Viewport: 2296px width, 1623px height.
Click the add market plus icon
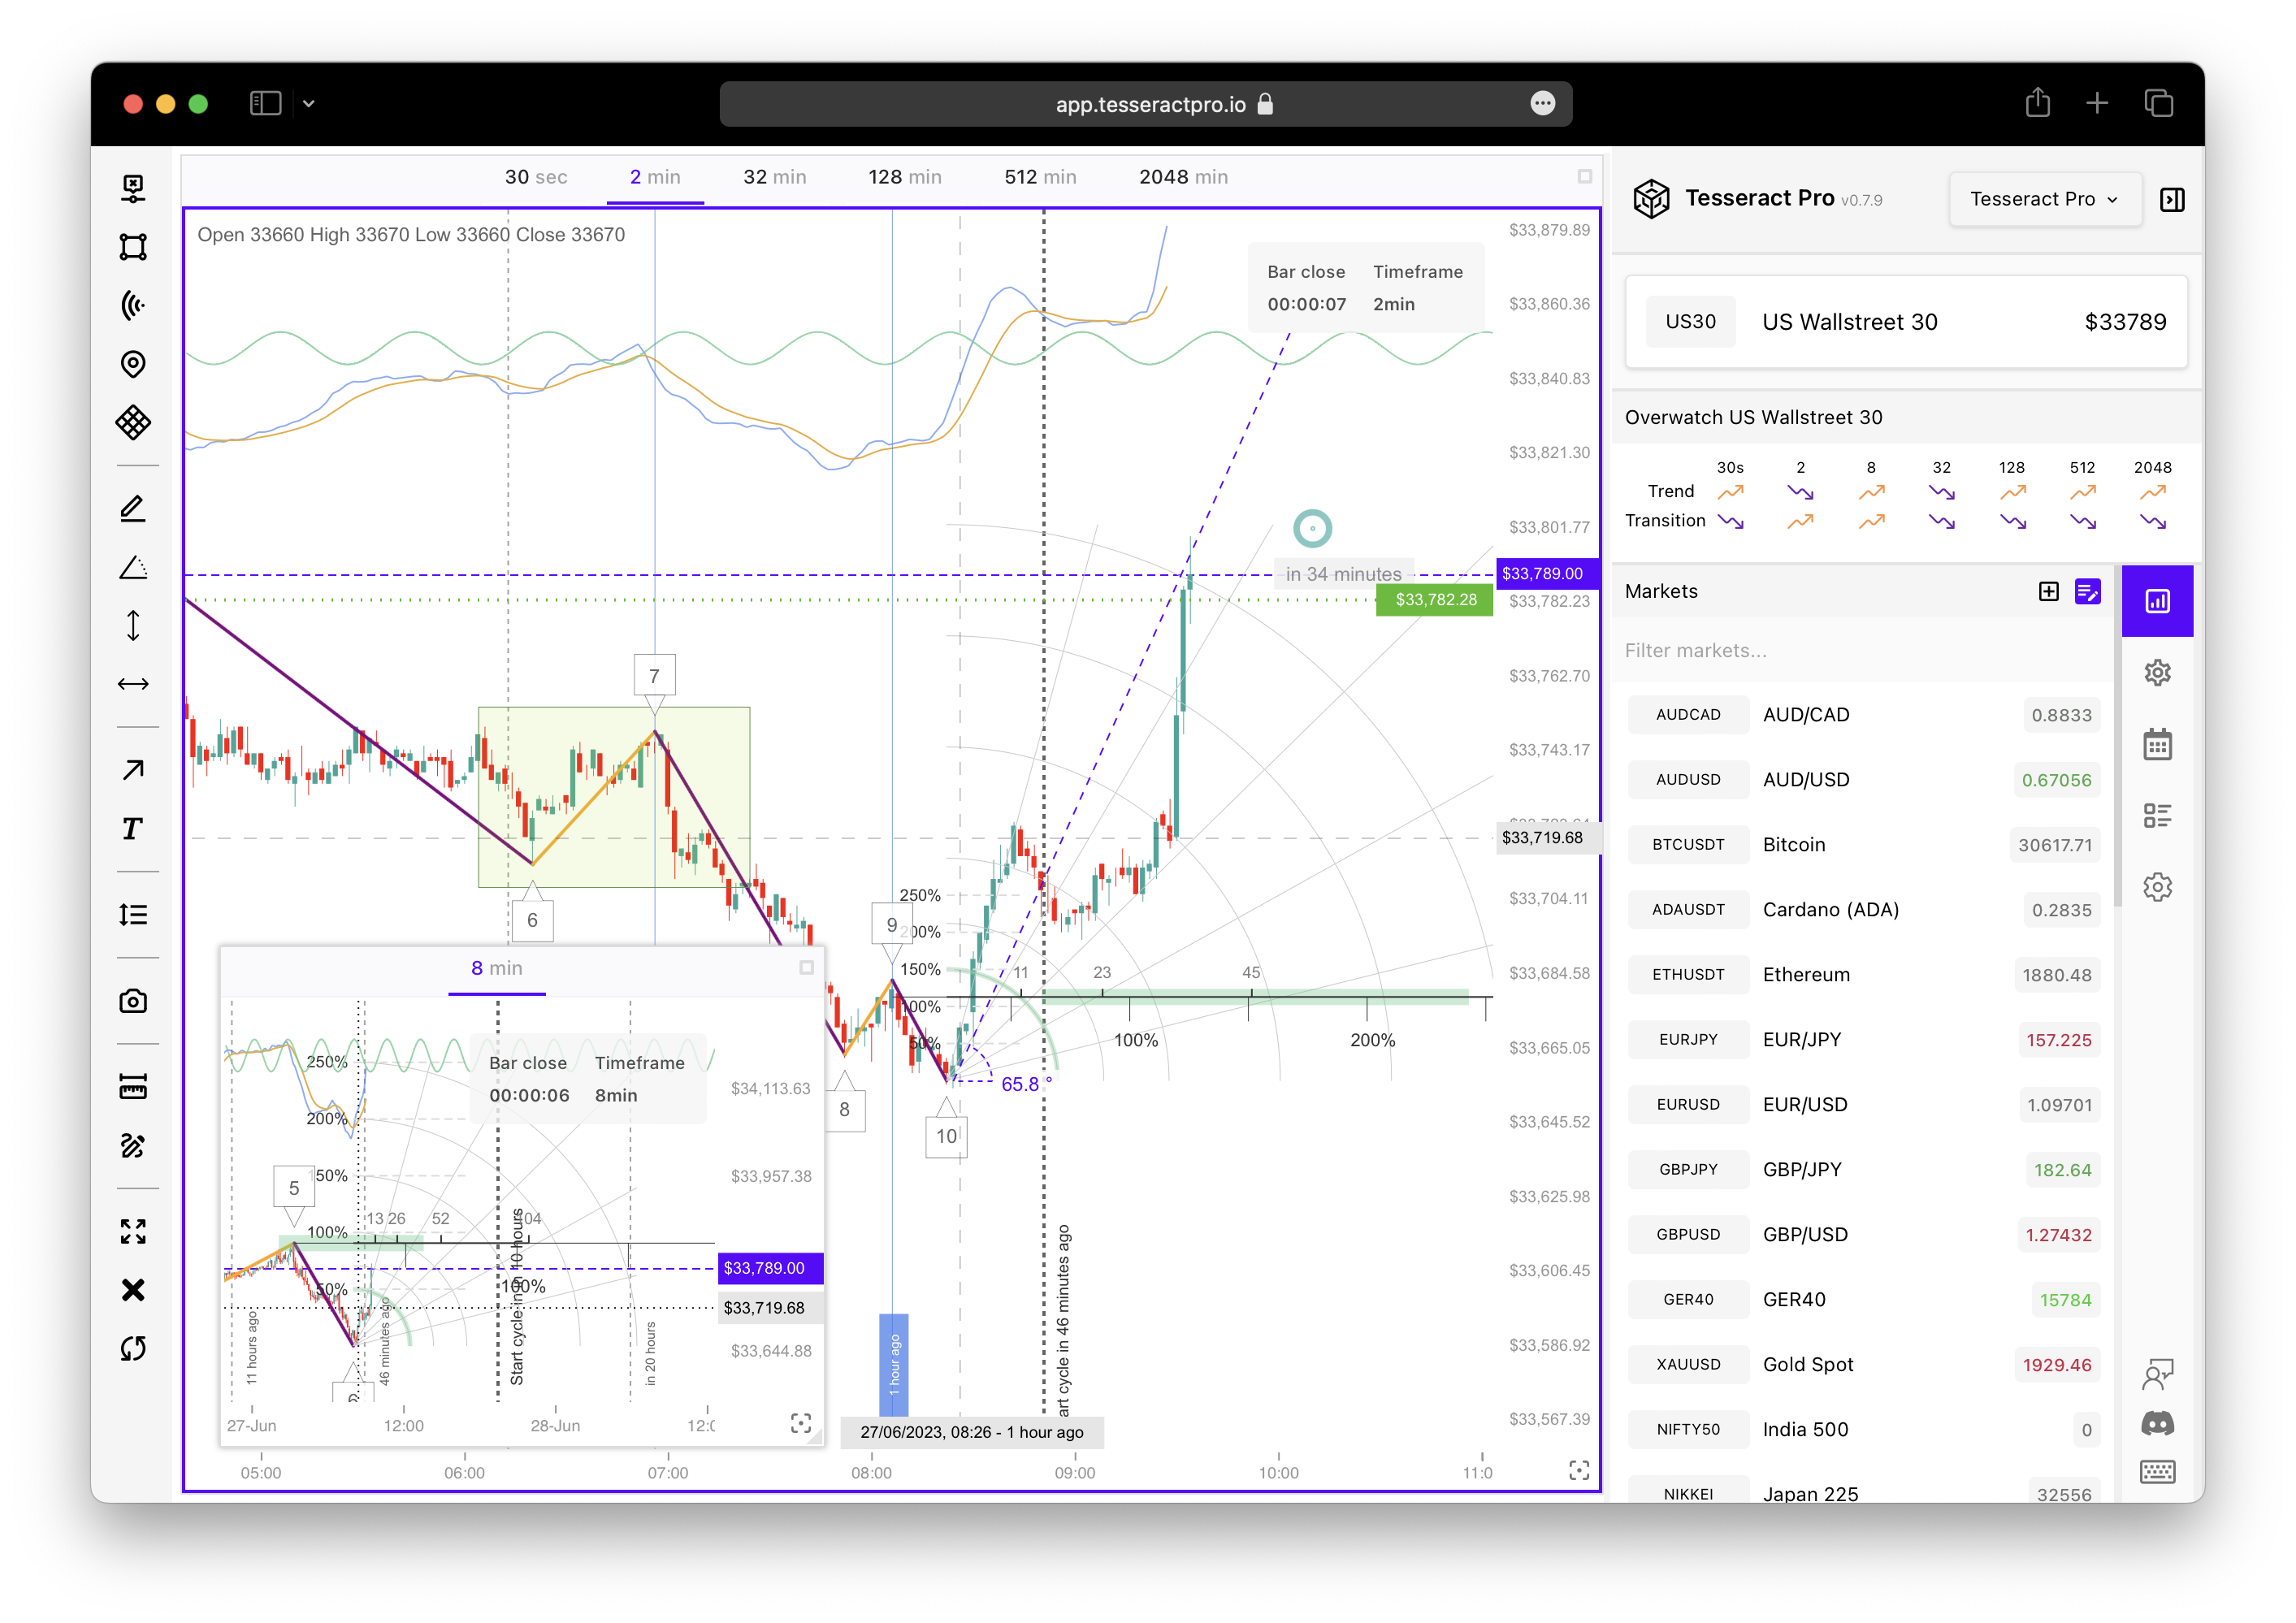(x=2049, y=592)
